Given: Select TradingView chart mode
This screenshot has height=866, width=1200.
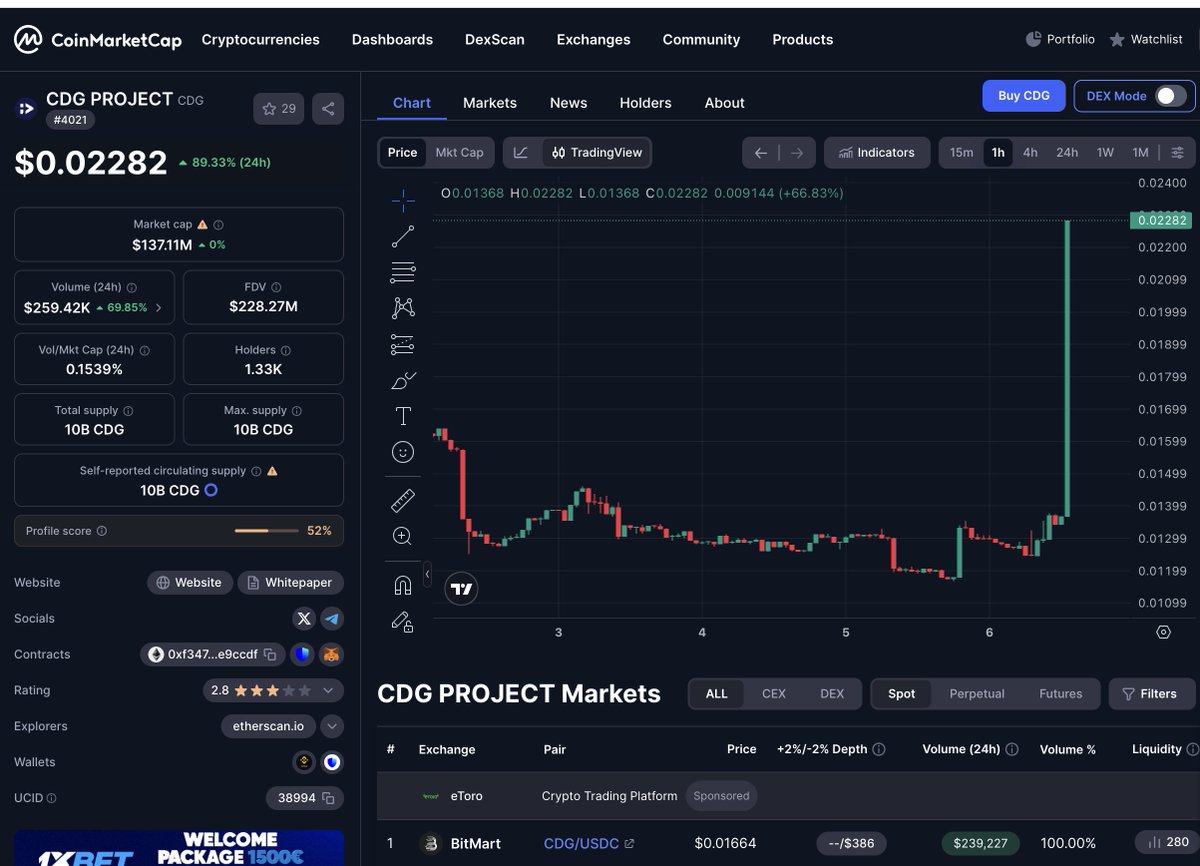Looking at the screenshot, I should coord(597,153).
